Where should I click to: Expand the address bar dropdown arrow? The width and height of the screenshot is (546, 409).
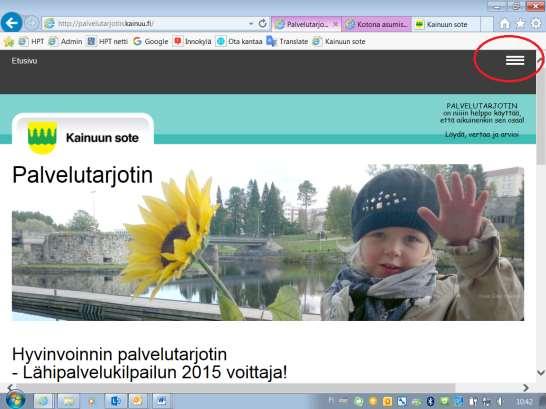[x=251, y=24]
